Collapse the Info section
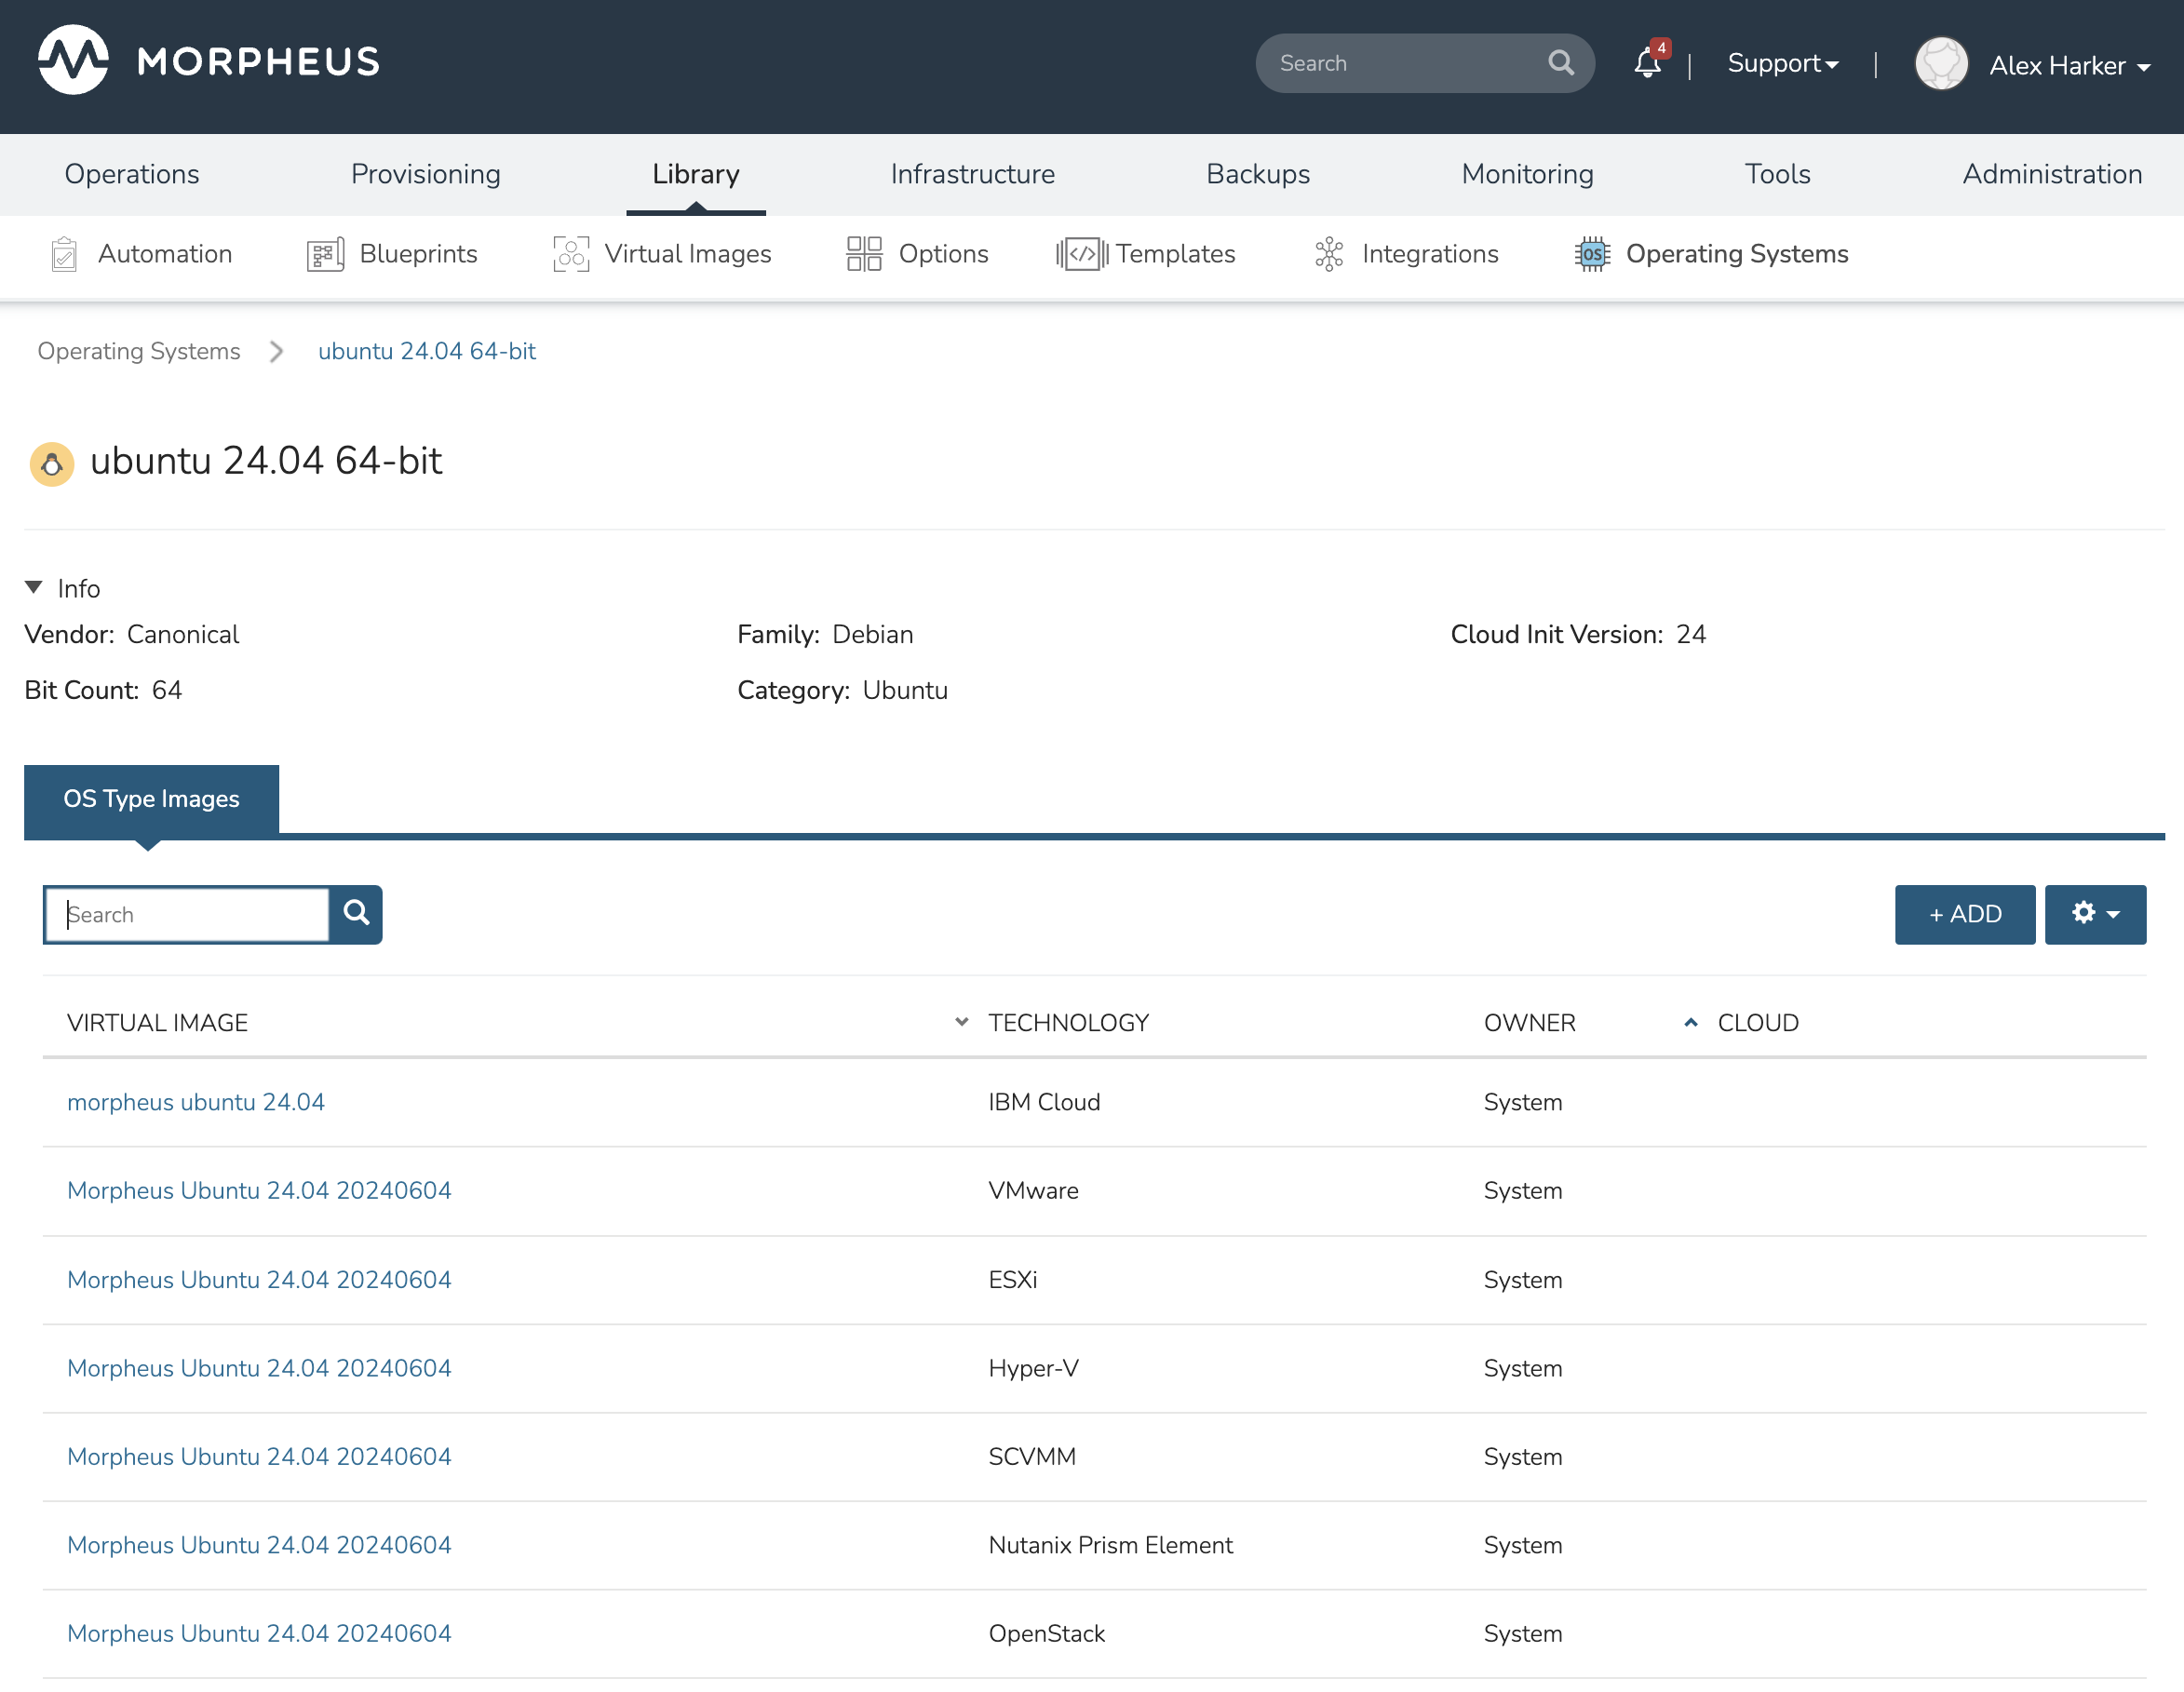This screenshot has height=1692, width=2184. (x=34, y=588)
